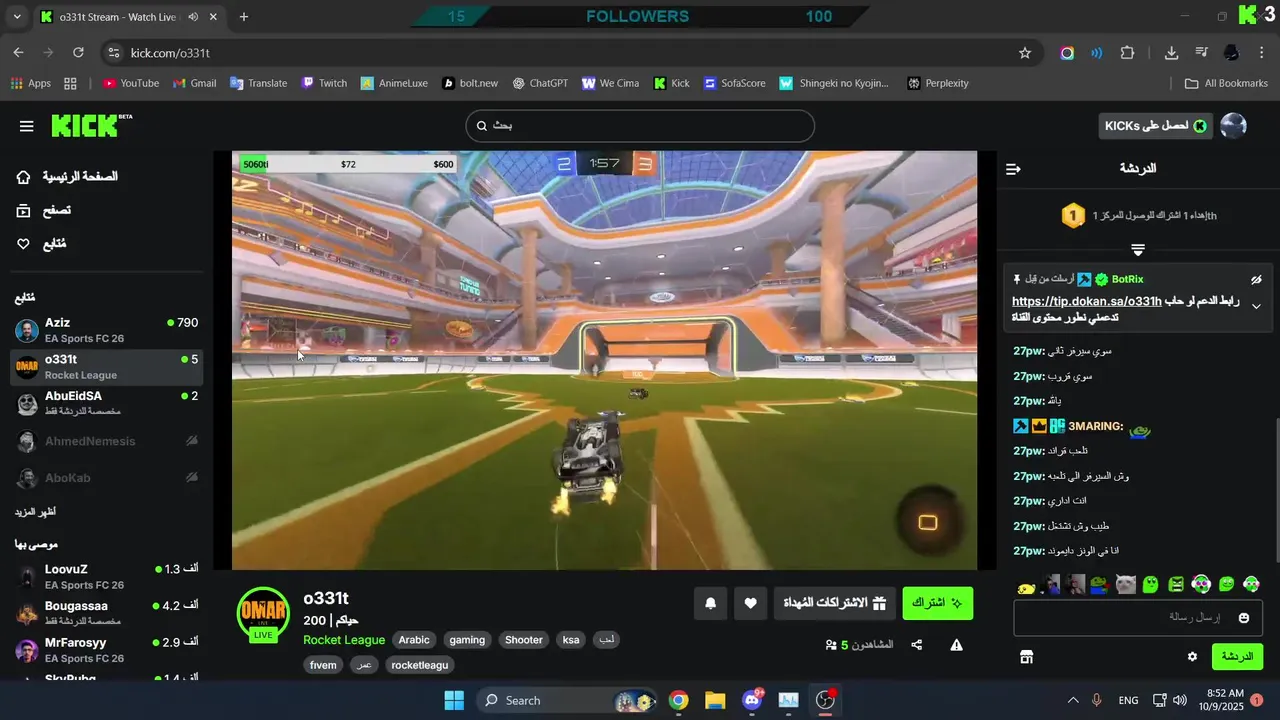Click the Gift subscriptions button

[x=834, y=603]
